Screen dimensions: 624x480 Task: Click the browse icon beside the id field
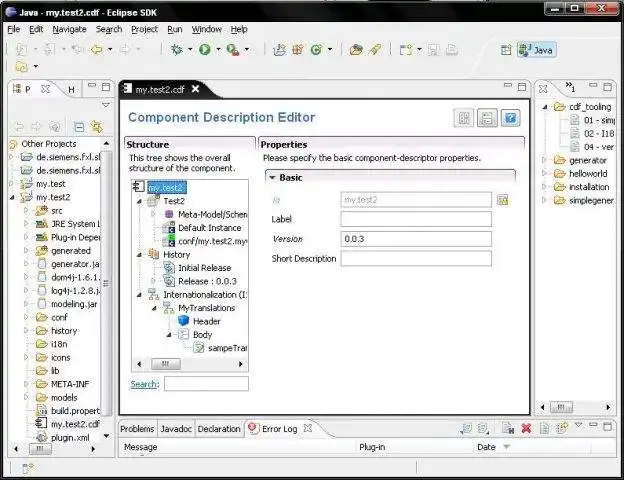pos(503,200)
